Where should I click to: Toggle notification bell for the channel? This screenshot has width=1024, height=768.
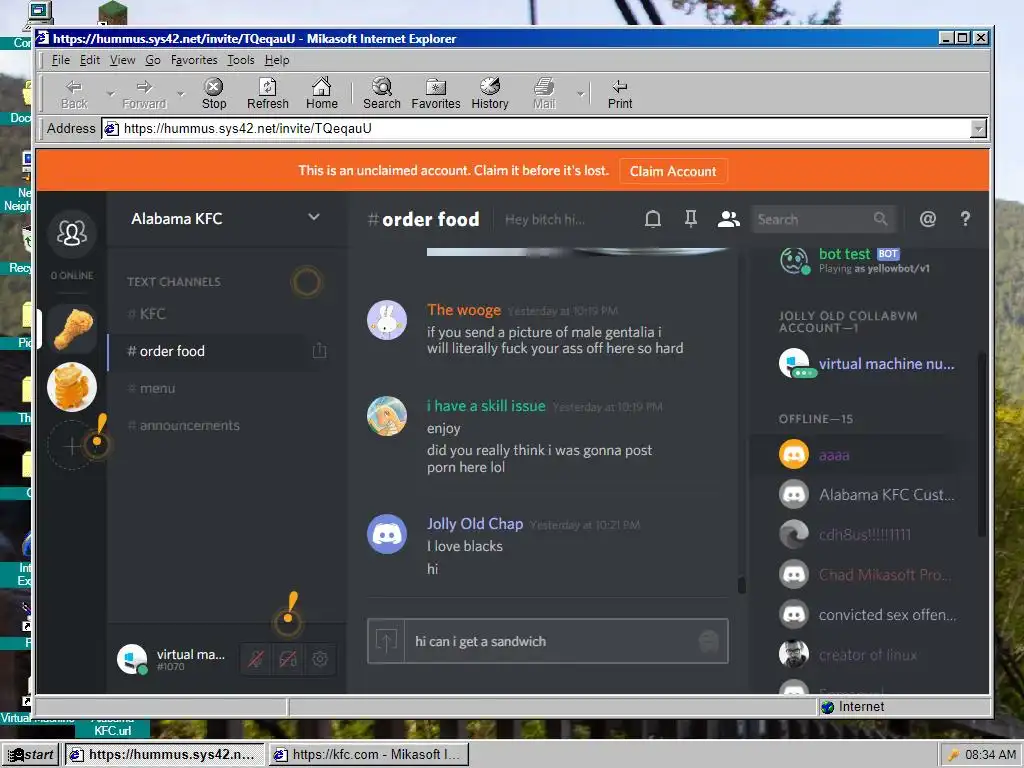coord(652,219)
